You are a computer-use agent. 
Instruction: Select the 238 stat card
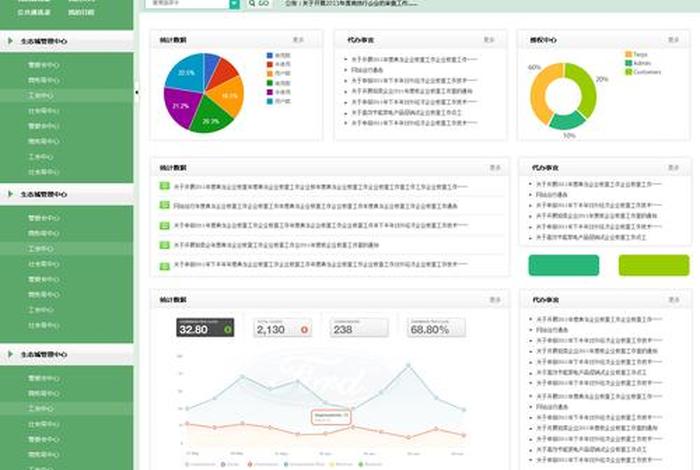pyautogui.click(x=359, y=327)
